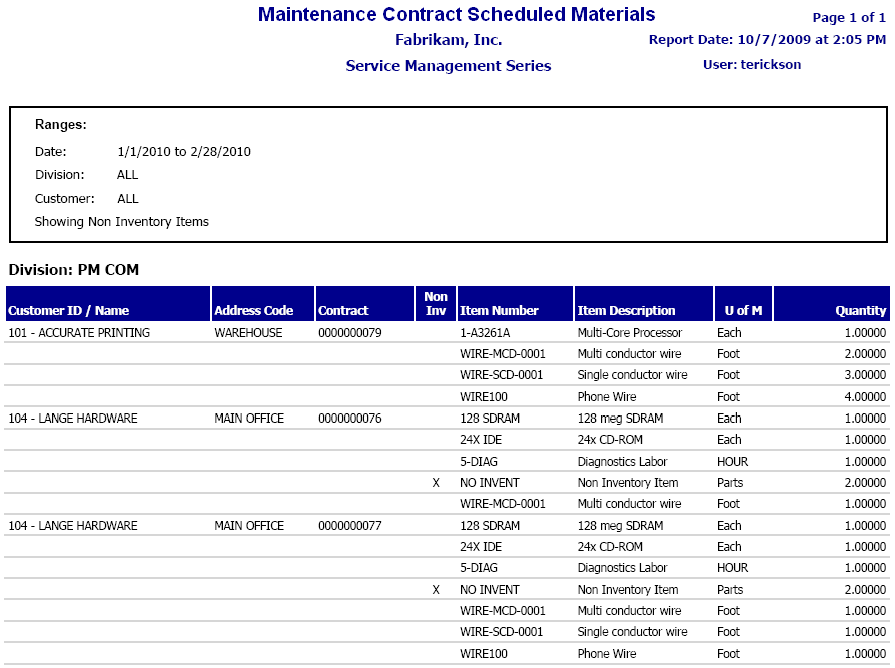Click the Non Inv column header
Viewport: 895px width, 668px height.
[x=436, y=304]
